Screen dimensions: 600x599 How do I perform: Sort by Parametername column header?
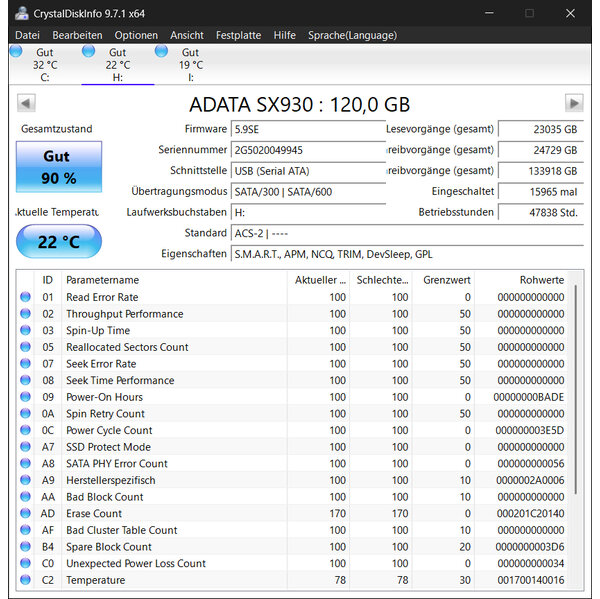point(102,280)
